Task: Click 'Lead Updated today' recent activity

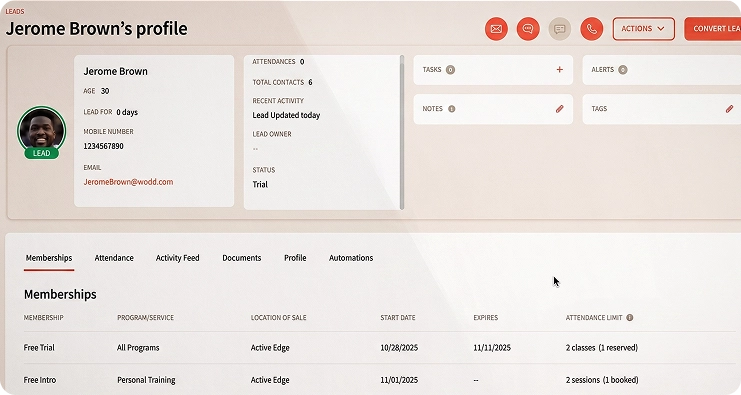Action: pyautogui.click(x=286, y=115)
